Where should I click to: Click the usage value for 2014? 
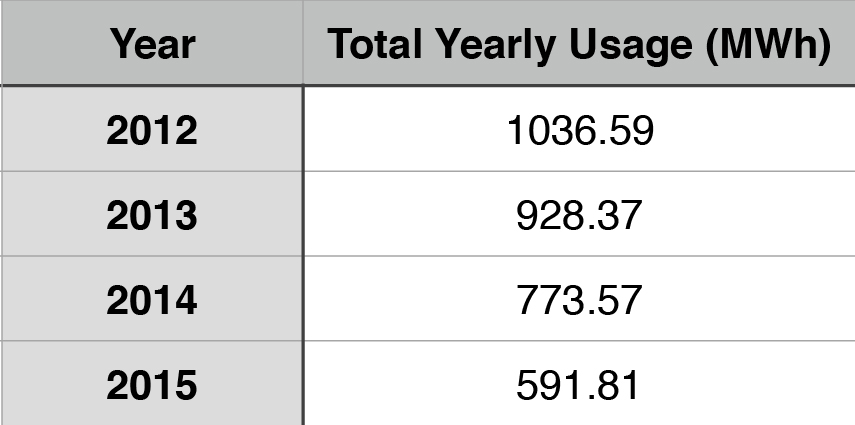[579, 300]
